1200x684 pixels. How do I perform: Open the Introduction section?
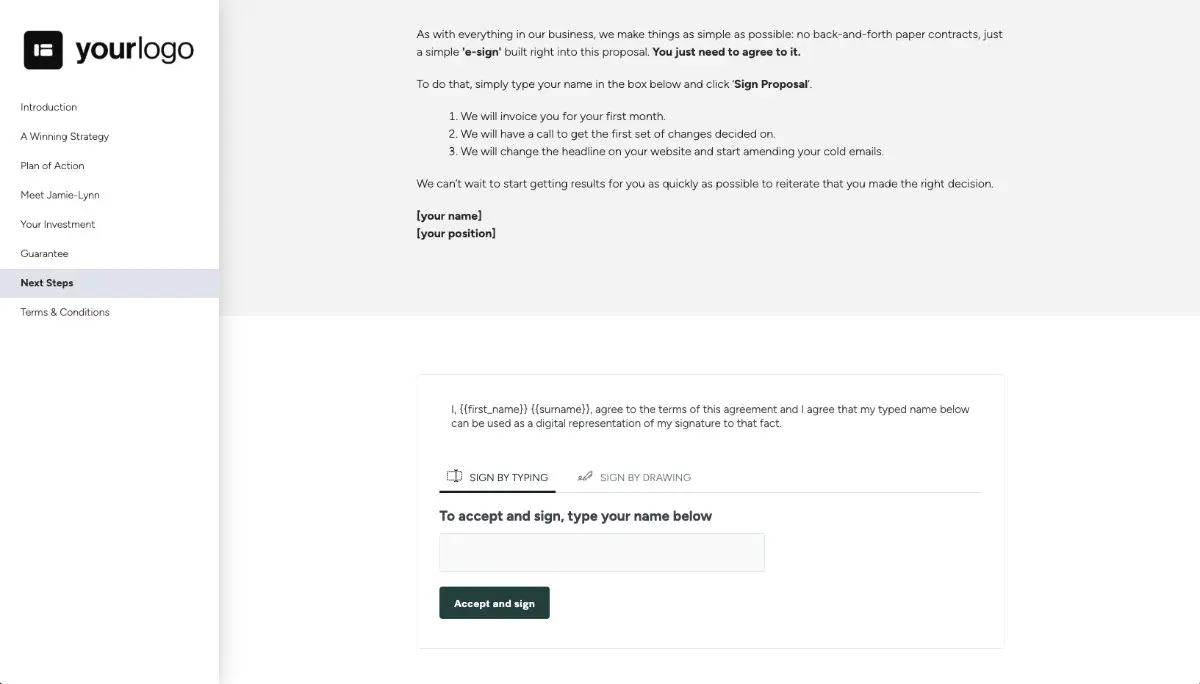48,107
